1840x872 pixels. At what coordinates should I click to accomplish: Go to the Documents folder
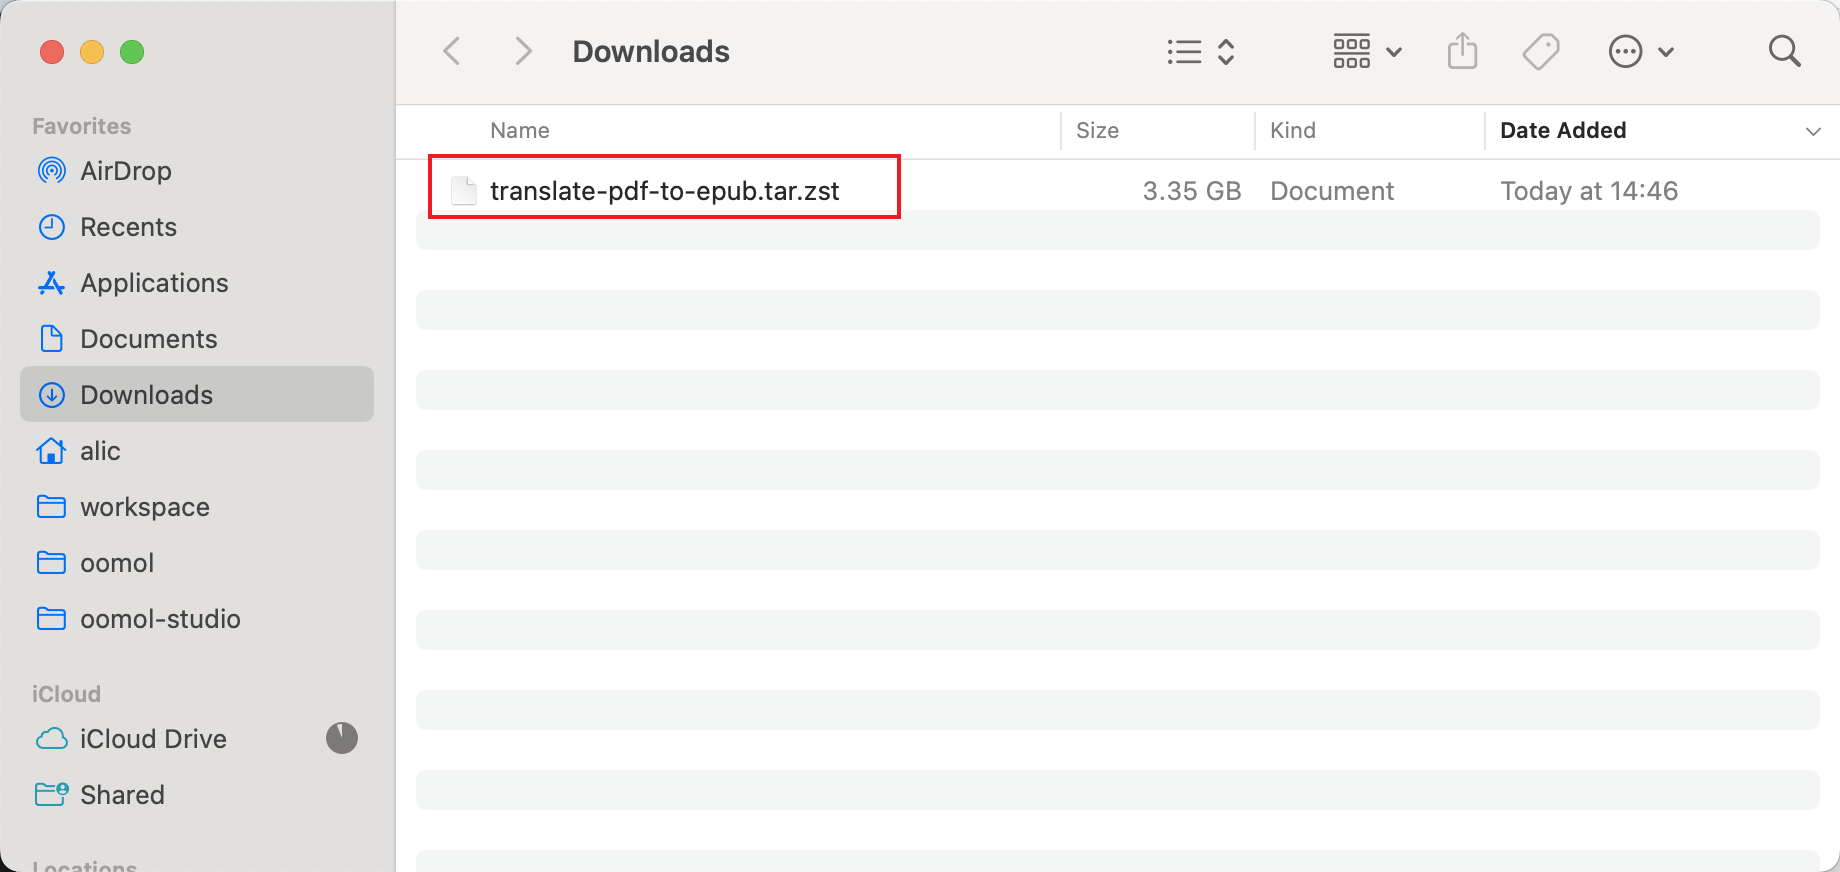(148, 339)
